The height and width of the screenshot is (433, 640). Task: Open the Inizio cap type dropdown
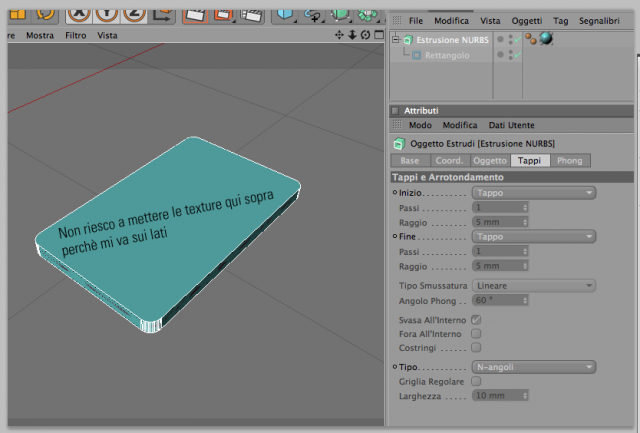(534, 193)
